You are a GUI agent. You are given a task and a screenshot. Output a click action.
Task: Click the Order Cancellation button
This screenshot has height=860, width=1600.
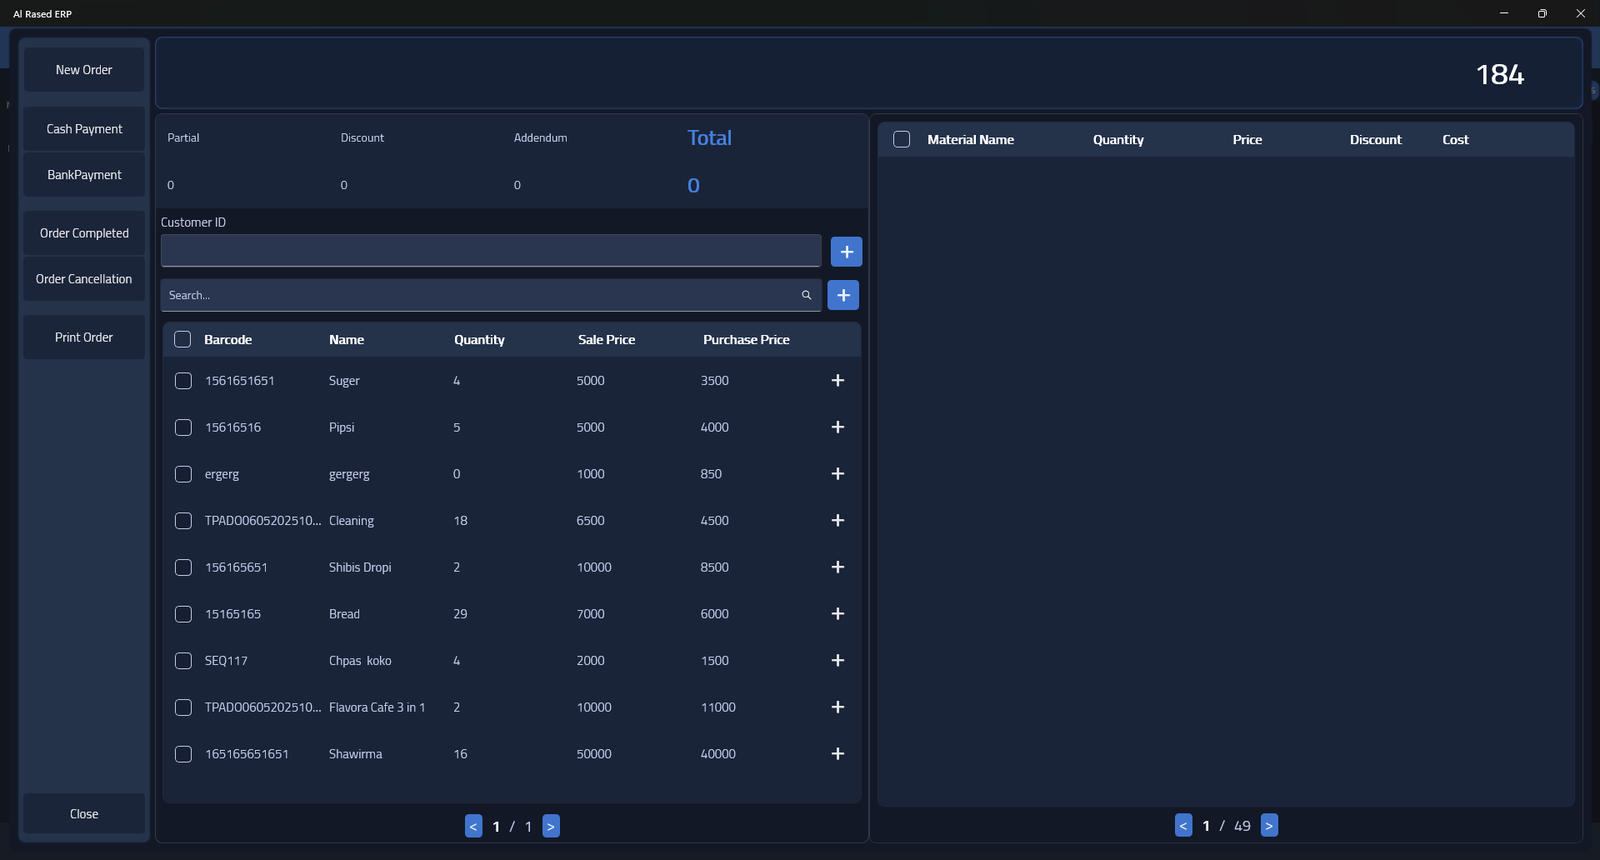(x=84, y=279)
